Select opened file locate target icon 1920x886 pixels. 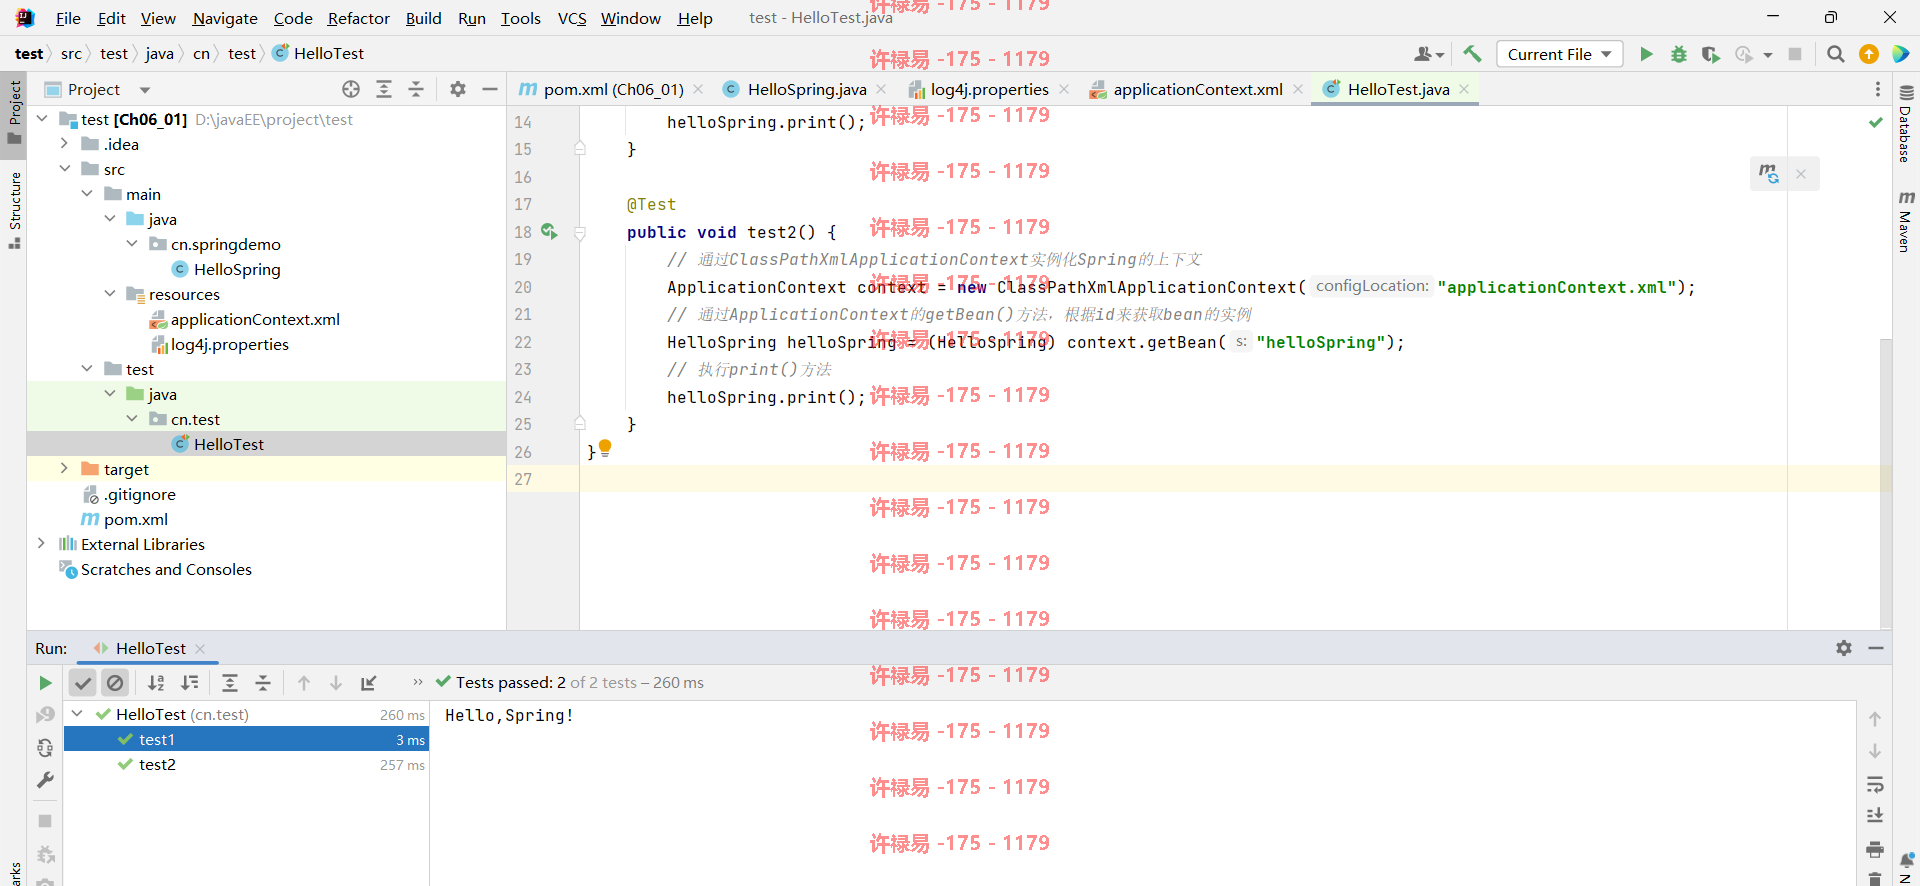[351, 89]
